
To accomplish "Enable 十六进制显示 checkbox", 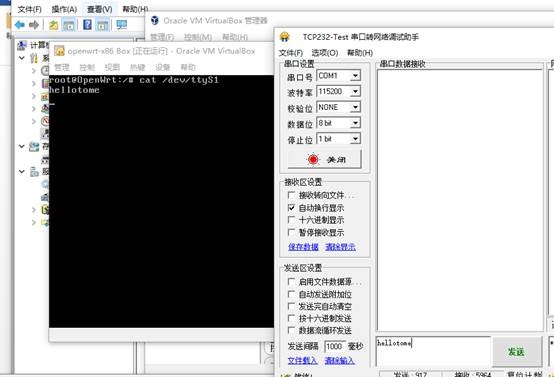I will (x=291, y=220).
